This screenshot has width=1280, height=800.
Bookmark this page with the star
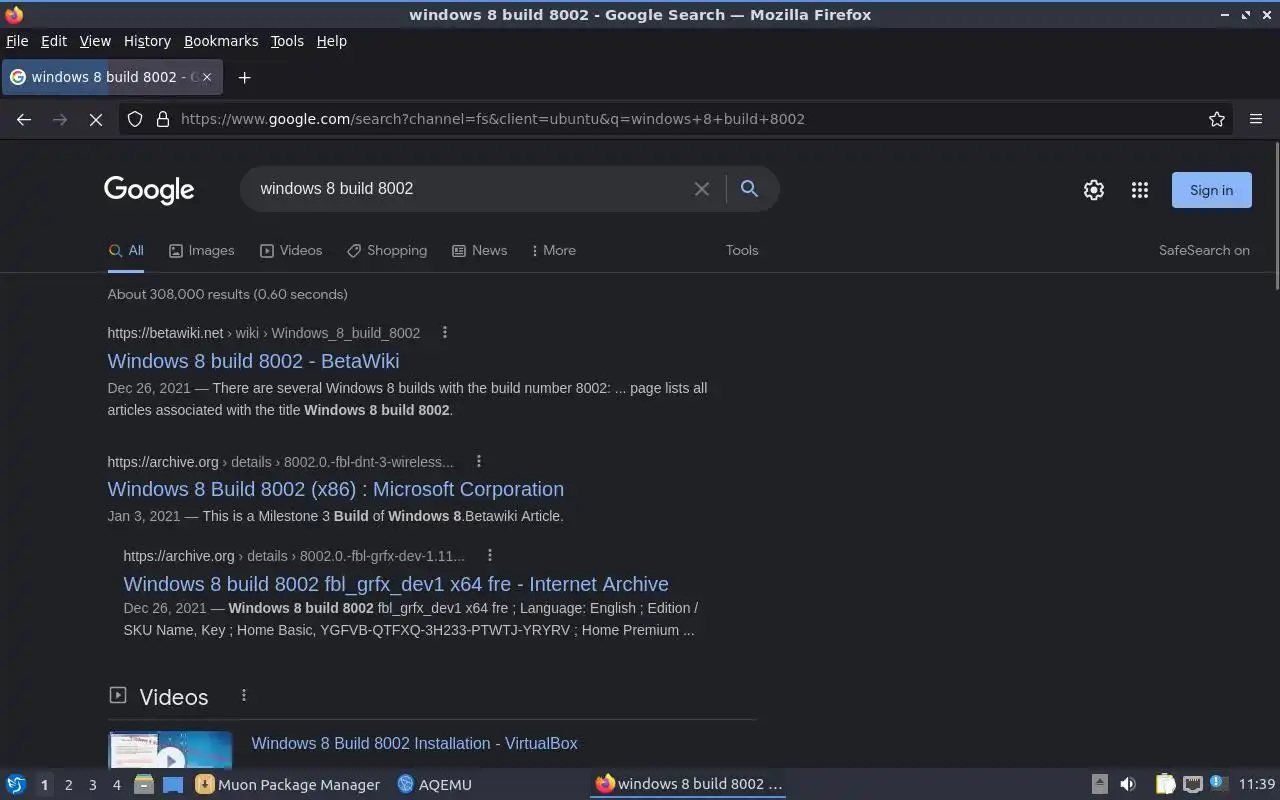1217,119
